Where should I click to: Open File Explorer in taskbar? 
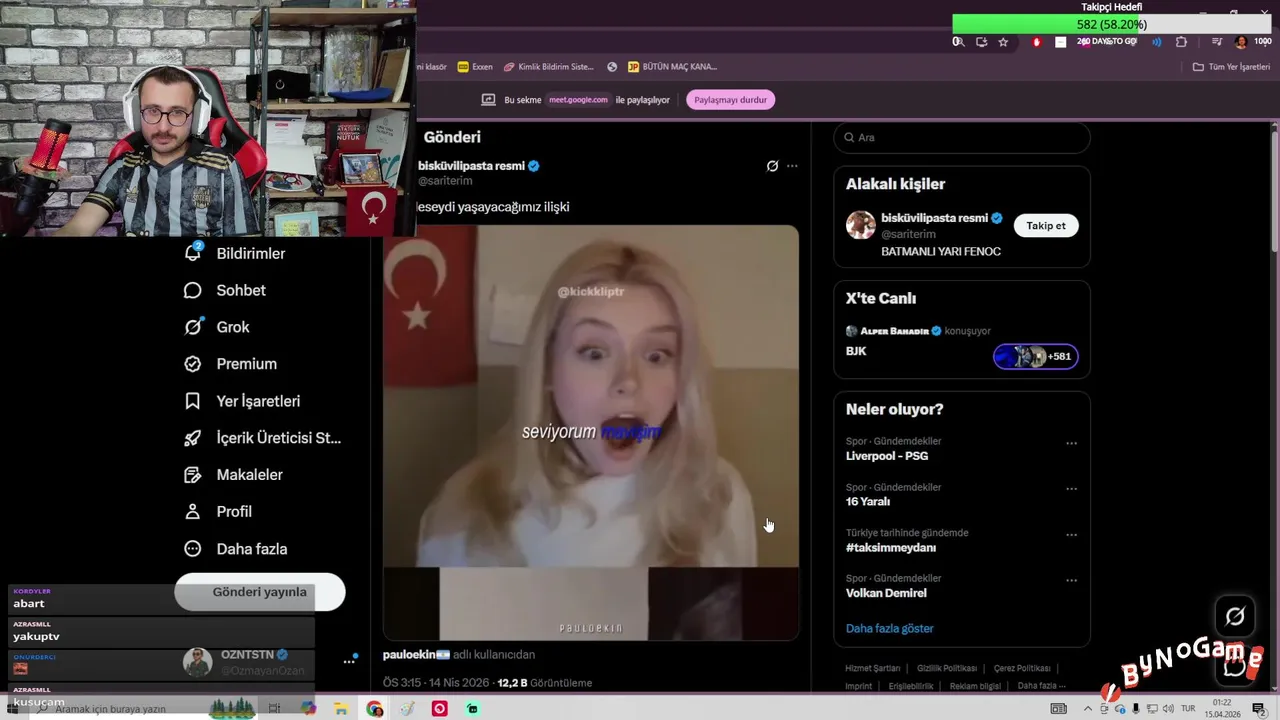point(341,709)
